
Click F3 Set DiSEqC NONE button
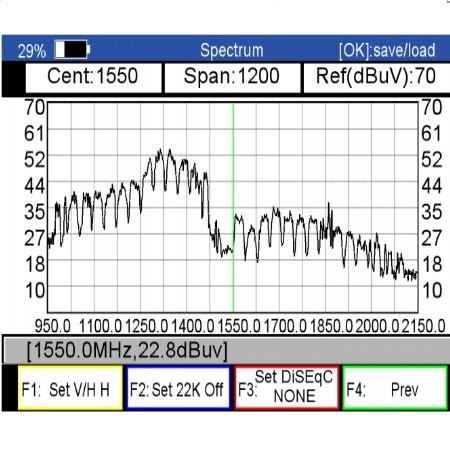pyautogui.click(x=287, y=388)
